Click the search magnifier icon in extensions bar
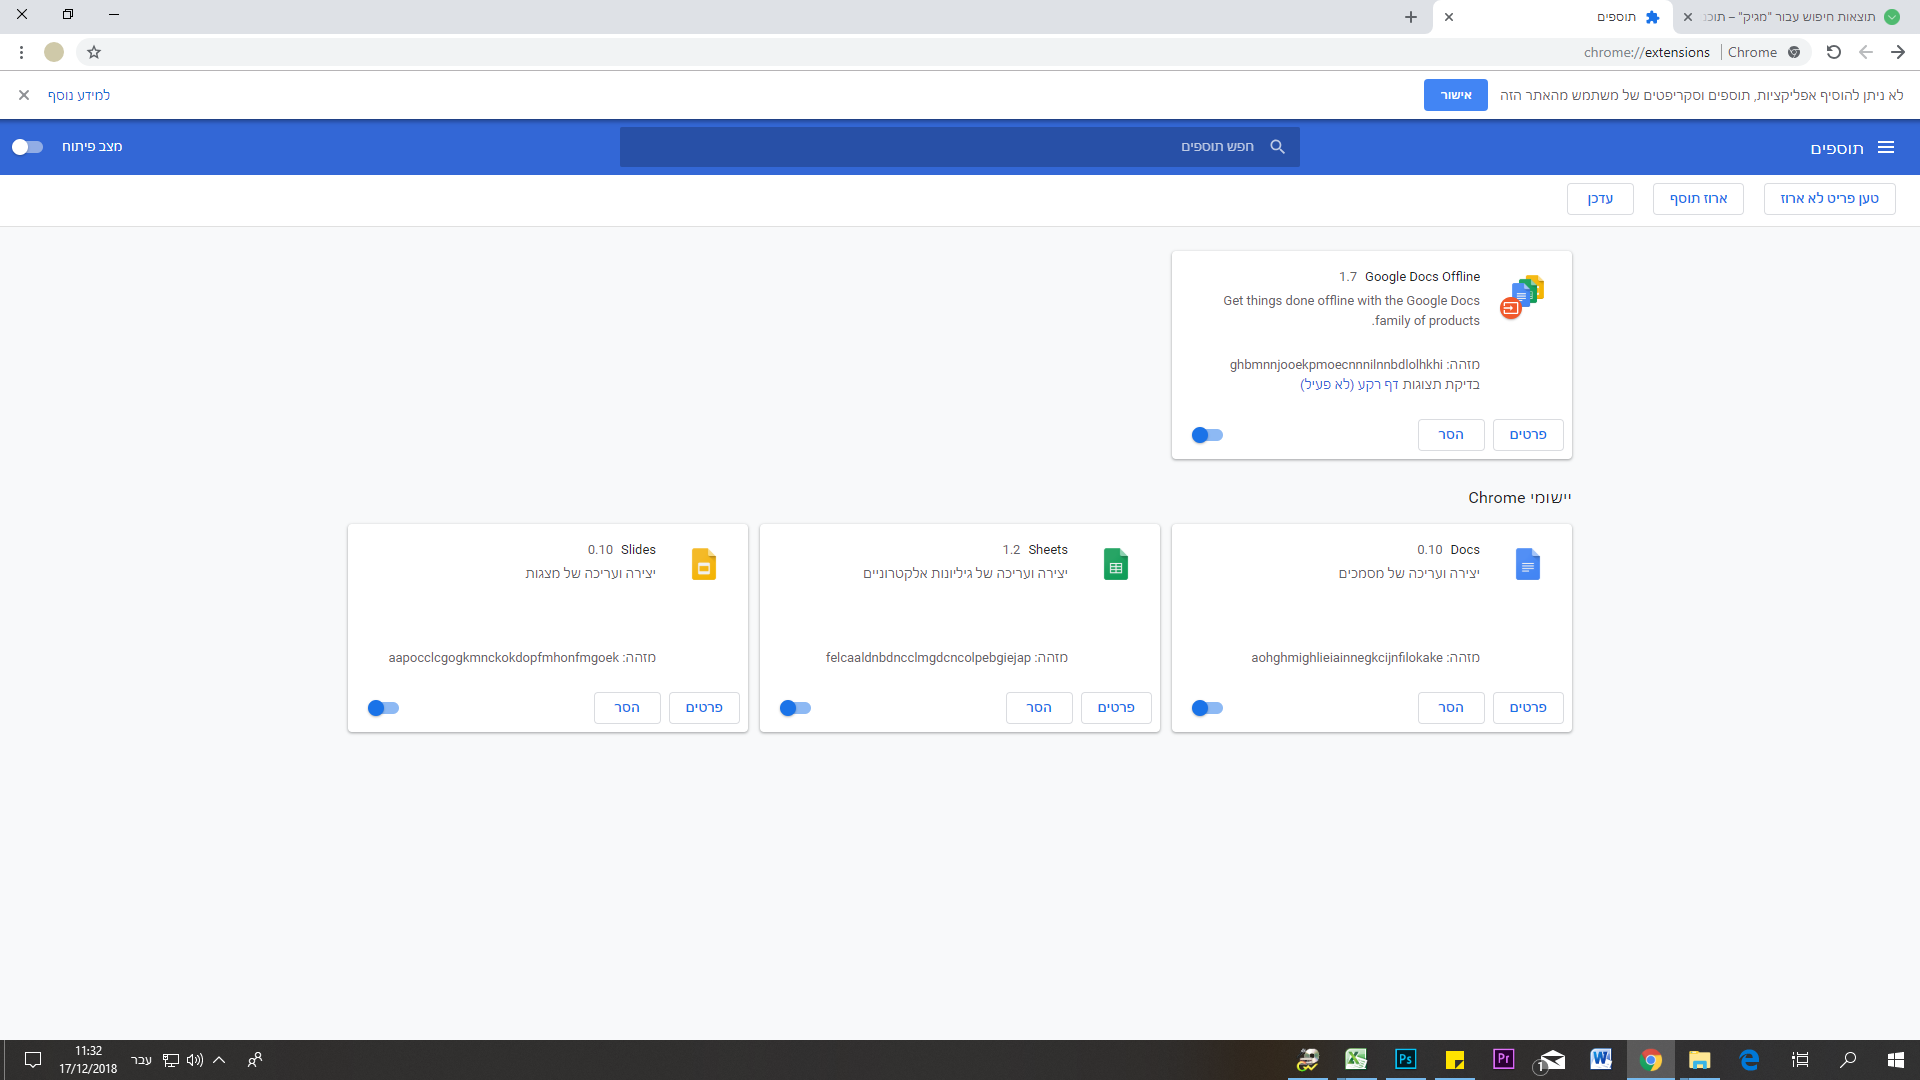The width and height of the screenshot is (1920, 1080). (x=1277, y=147)
